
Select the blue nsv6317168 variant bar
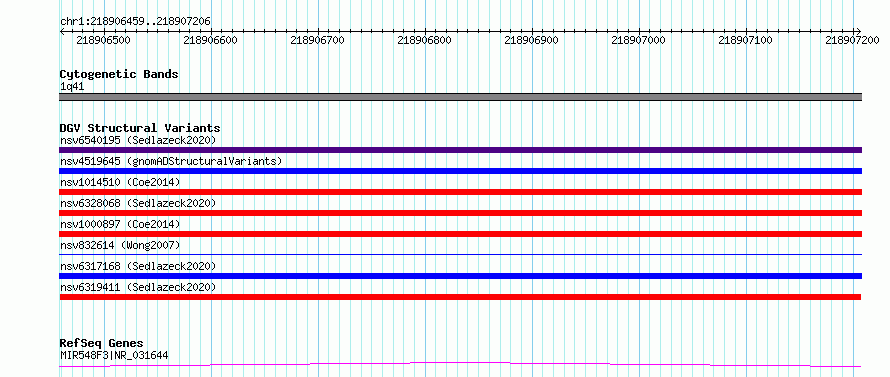(x=460, y=276)
